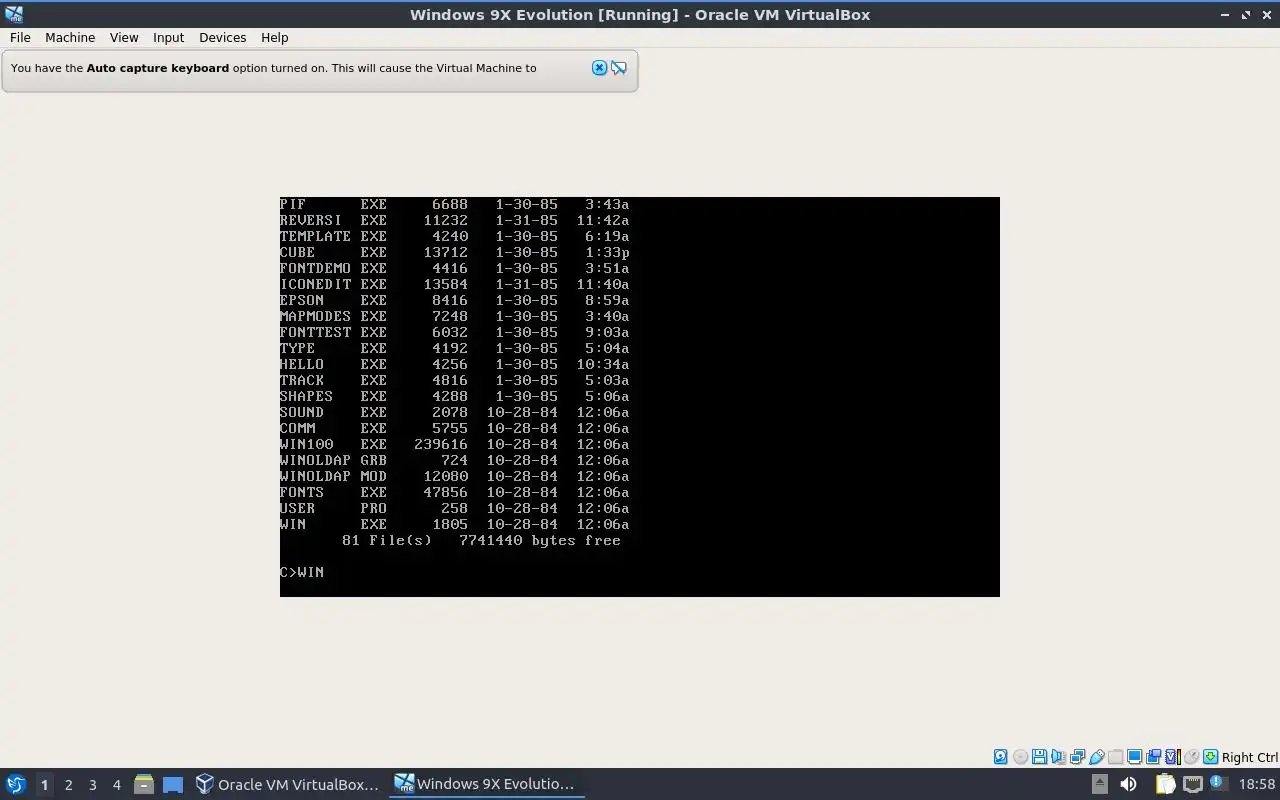The height and width of the screenshot is (800, 1280).
Task: Click the keyboard capture green arrow icon
Action: click(x=1210, y=757)
